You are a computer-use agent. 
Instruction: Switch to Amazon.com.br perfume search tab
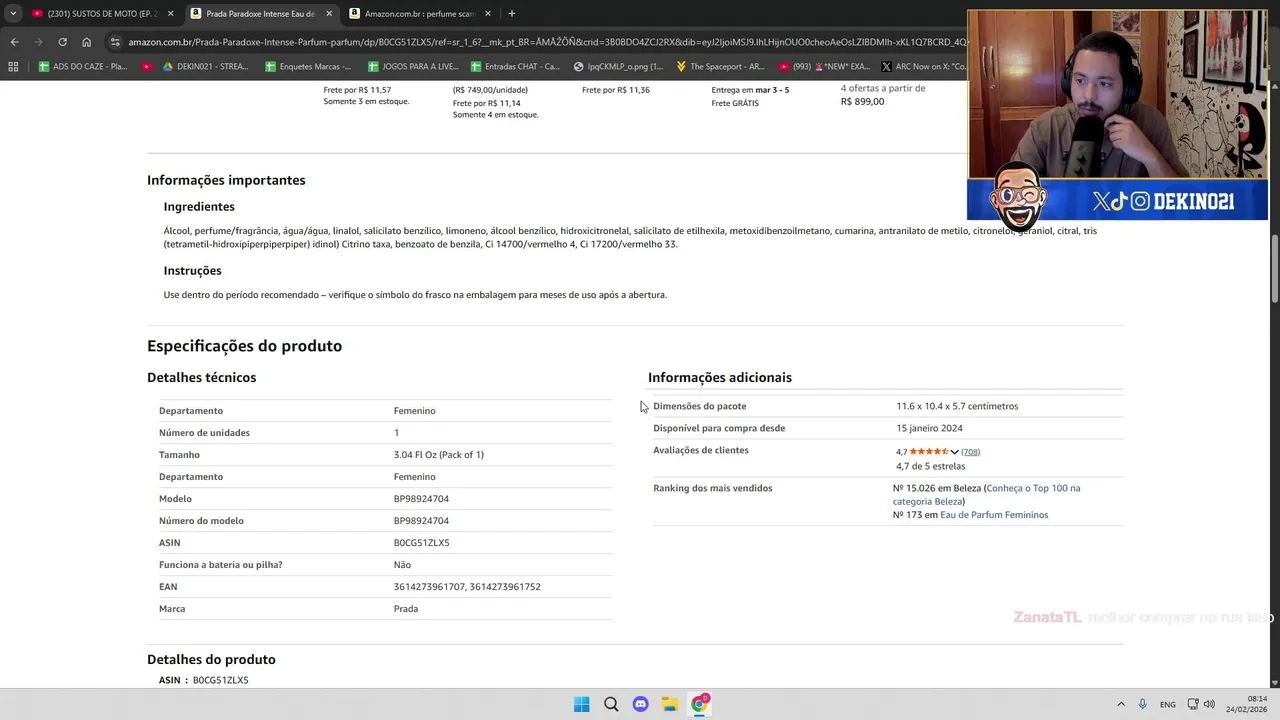point(420,13)
